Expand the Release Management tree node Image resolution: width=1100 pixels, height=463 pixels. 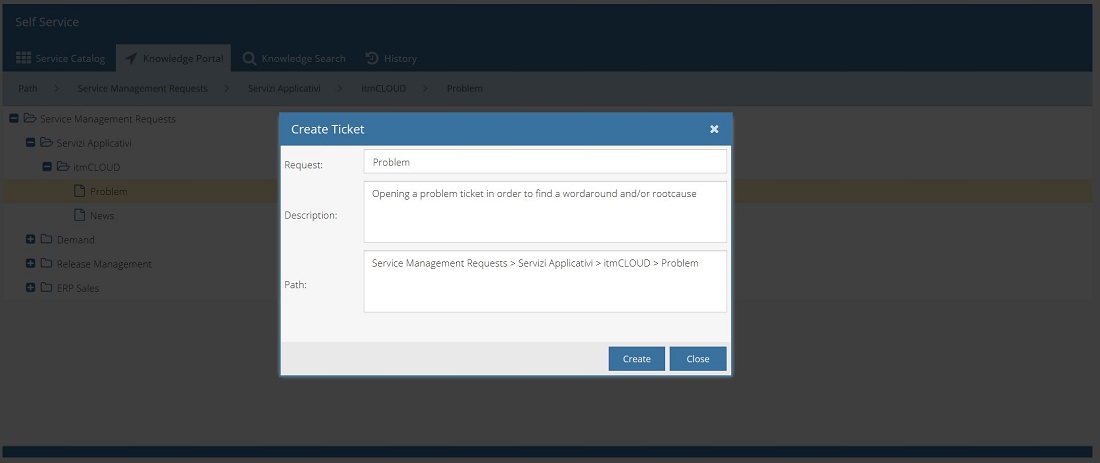(31, 264)
